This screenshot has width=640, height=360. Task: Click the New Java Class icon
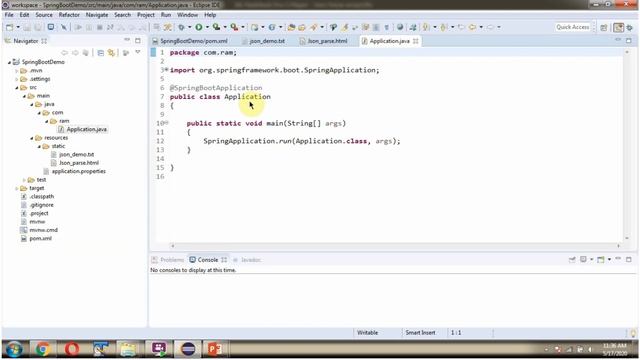(272, 27)
